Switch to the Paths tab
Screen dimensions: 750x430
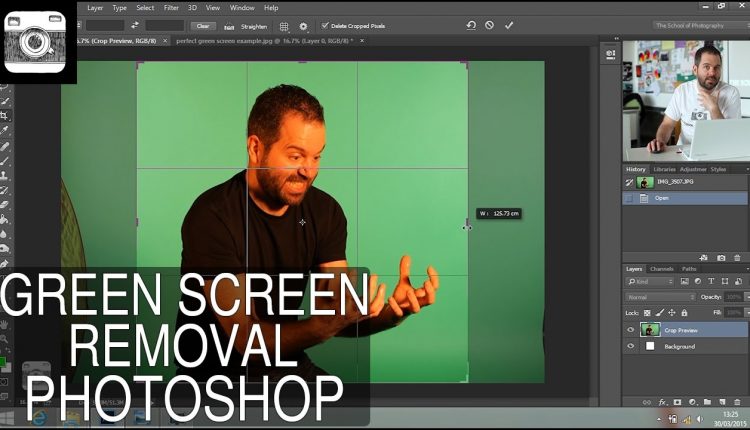(x=689, y=269)
